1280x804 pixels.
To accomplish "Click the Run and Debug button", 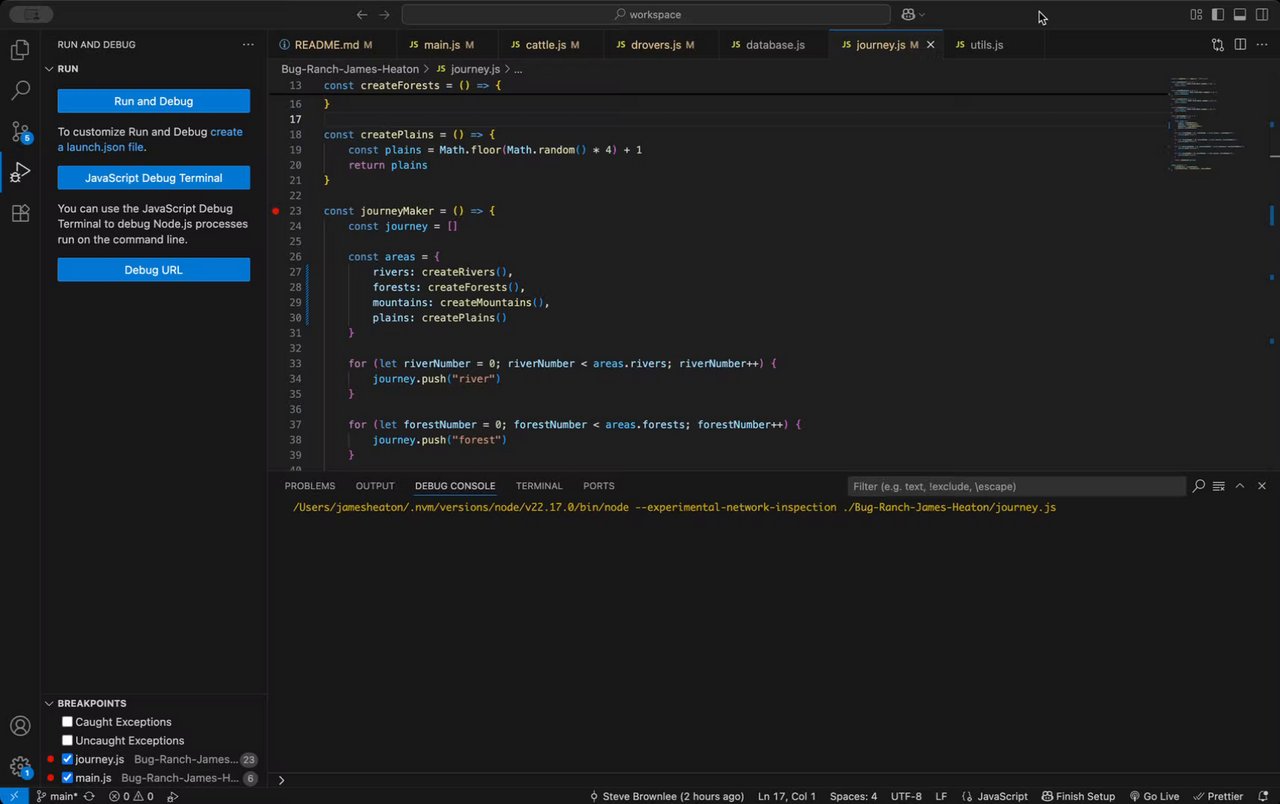I will coord(153,101).
